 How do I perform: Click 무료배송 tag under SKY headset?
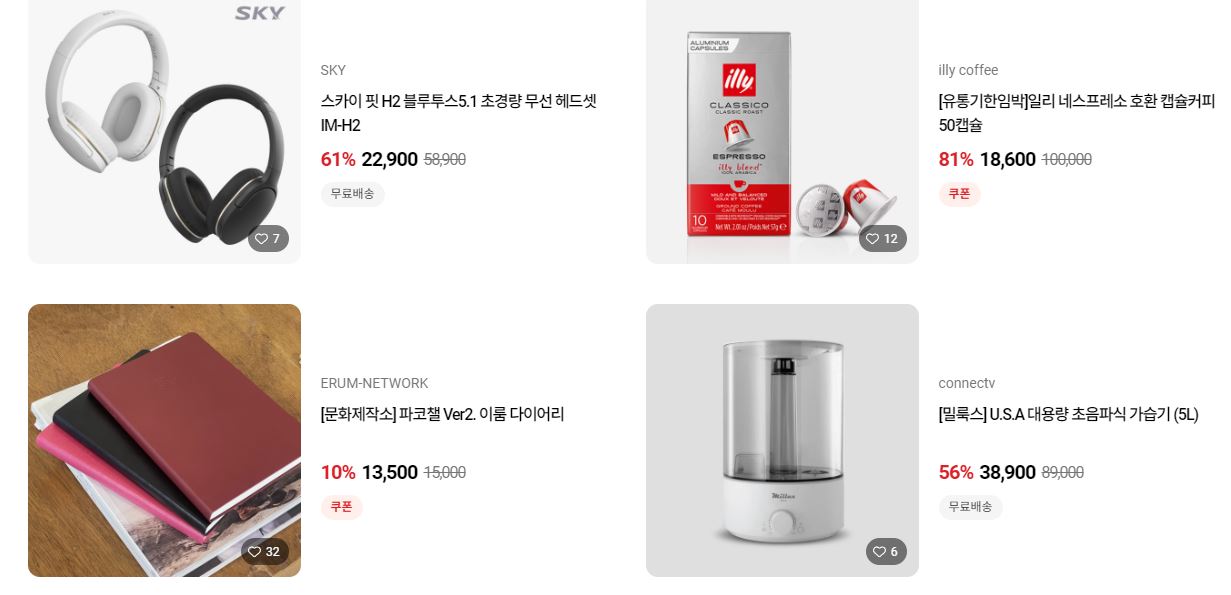click(352, 194)
